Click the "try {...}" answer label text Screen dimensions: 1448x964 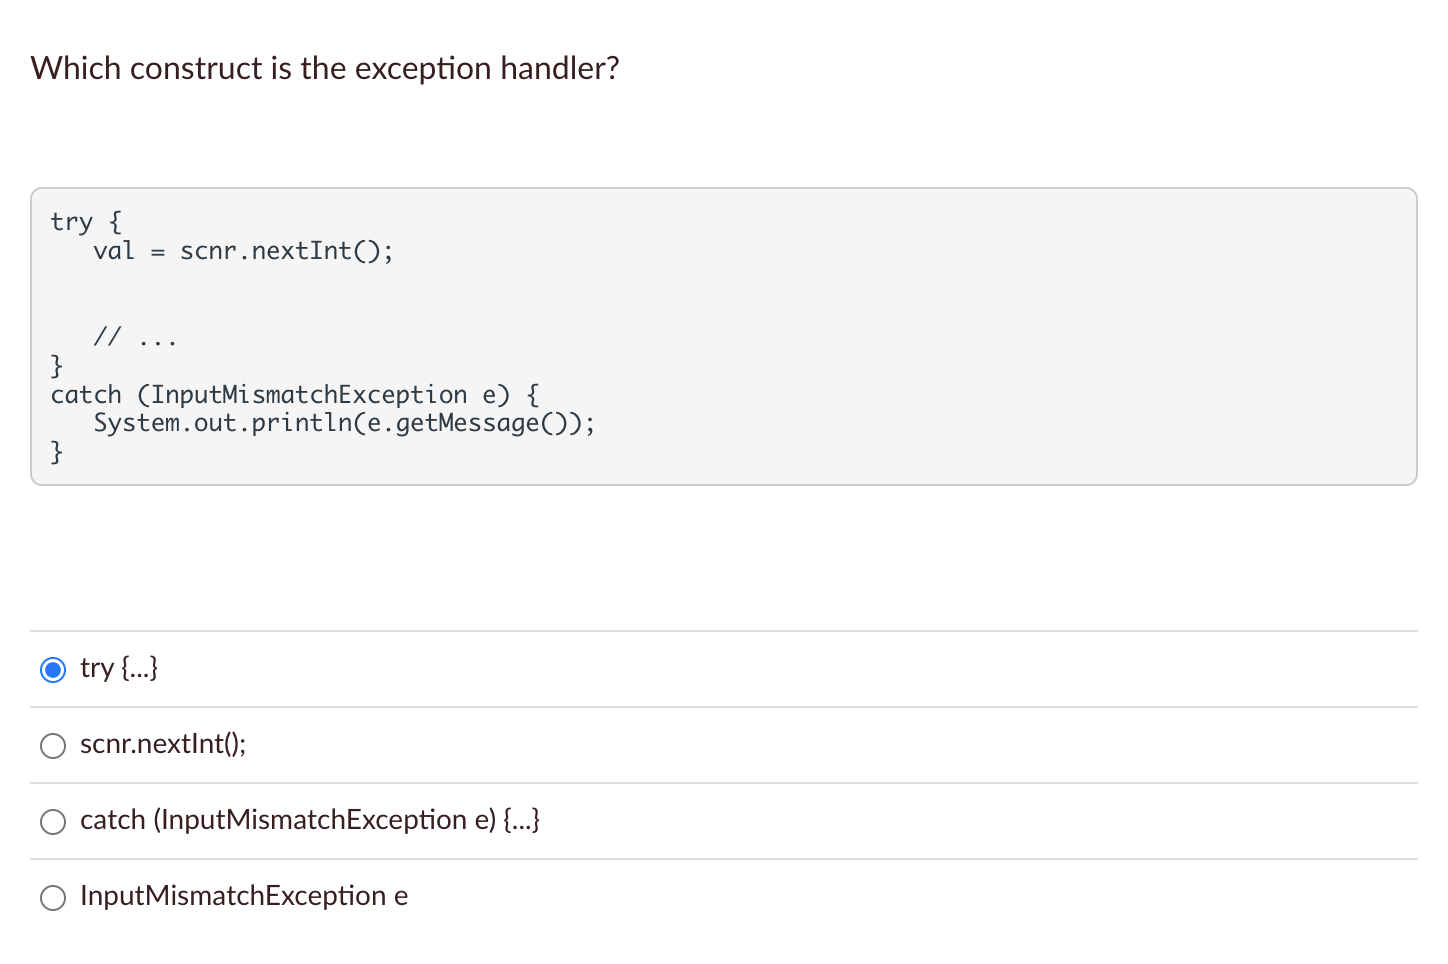[x=119, y=668]
